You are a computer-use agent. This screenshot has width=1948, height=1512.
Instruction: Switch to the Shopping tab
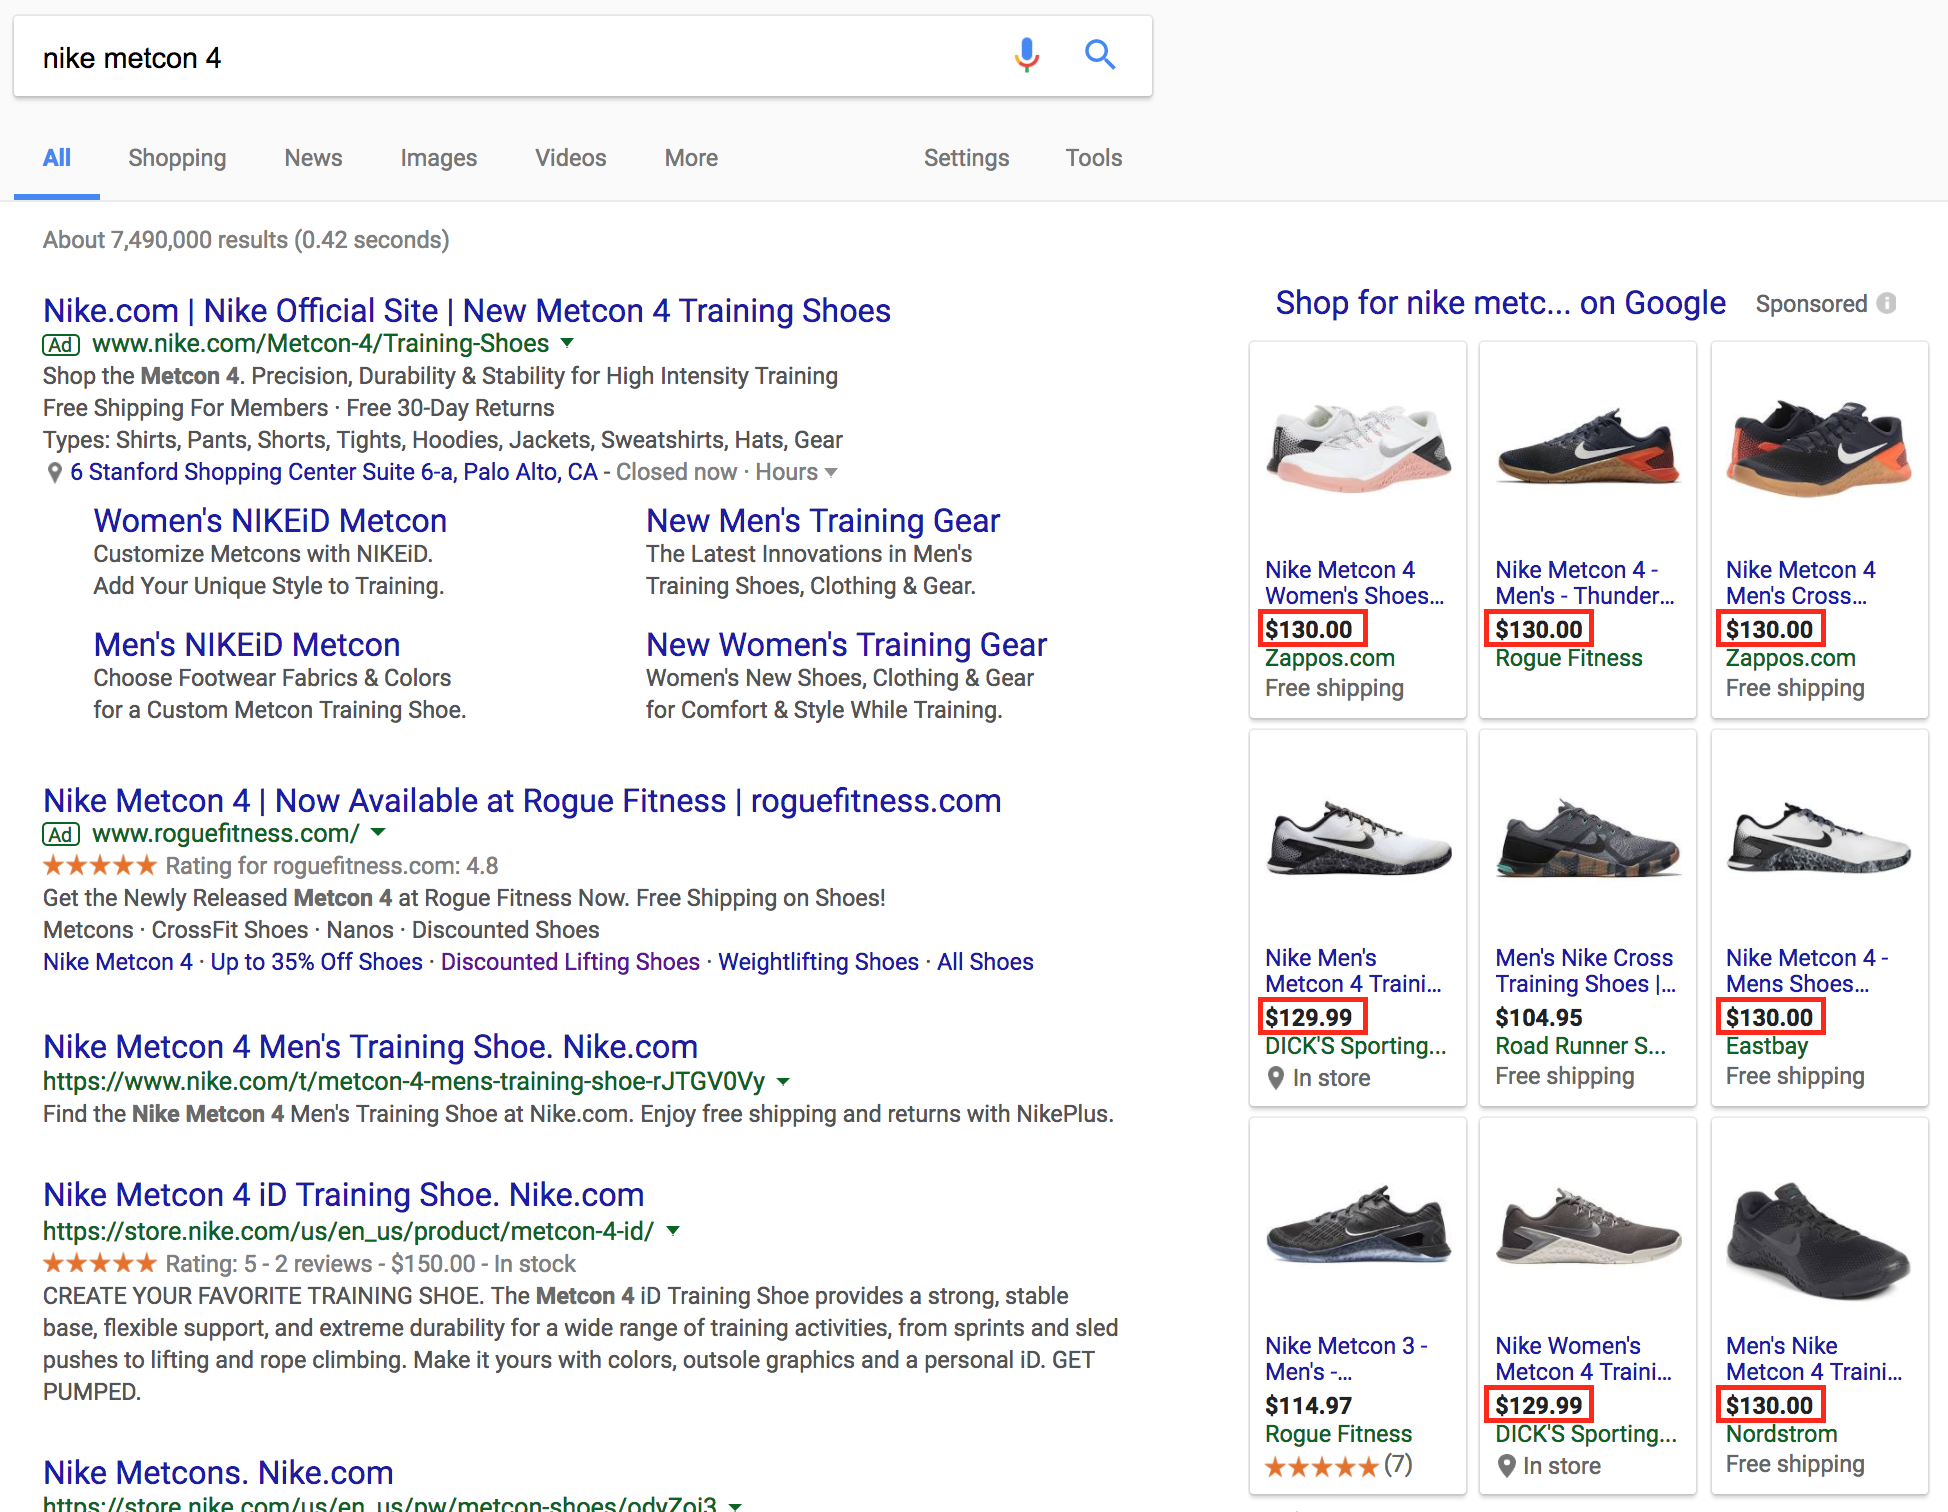(177, 158)
